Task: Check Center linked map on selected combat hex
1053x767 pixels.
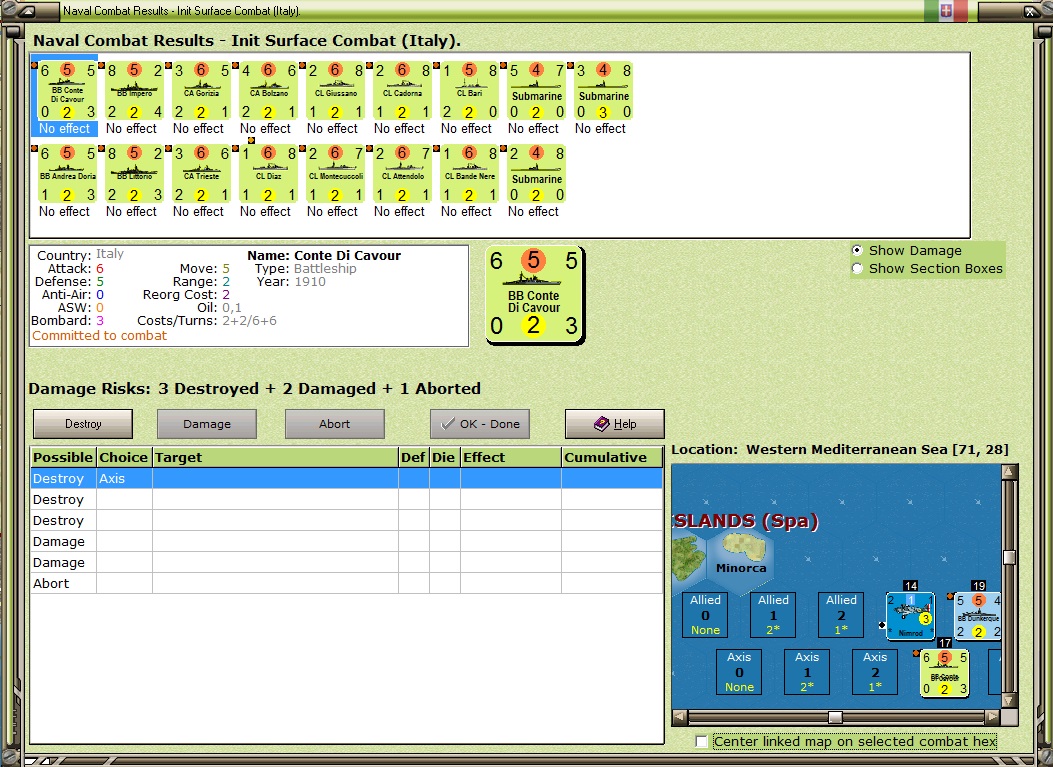Action: 702,741
